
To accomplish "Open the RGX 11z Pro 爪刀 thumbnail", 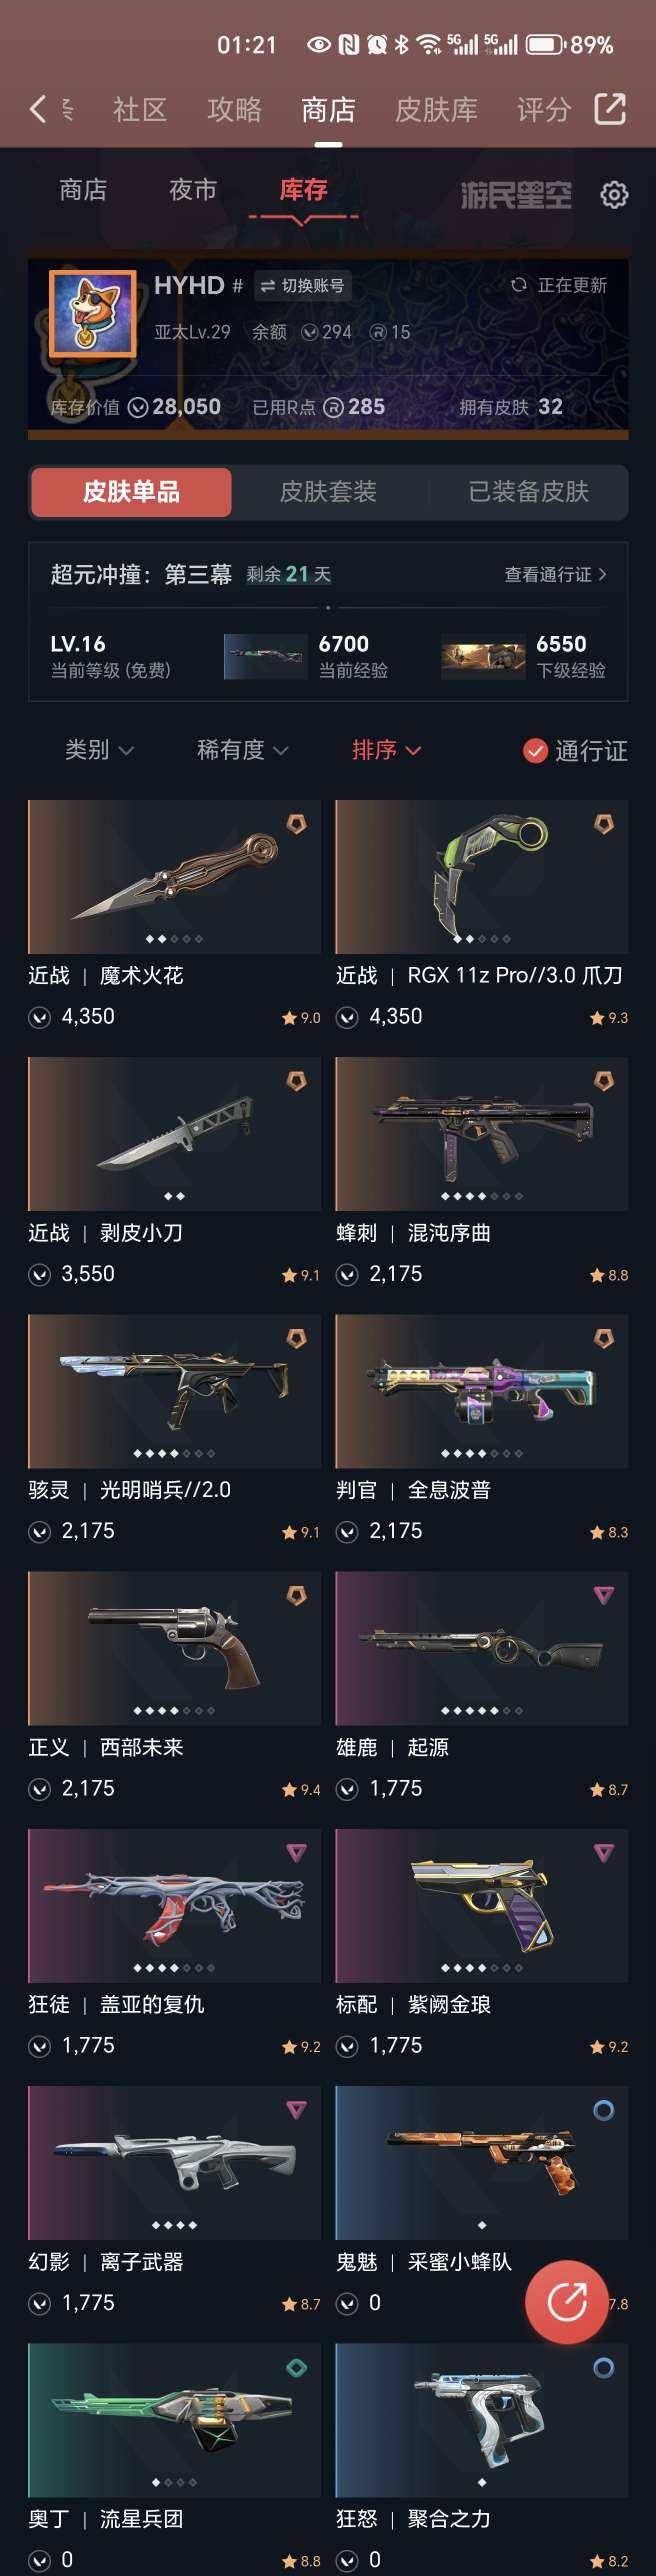I will coord(482,876).
